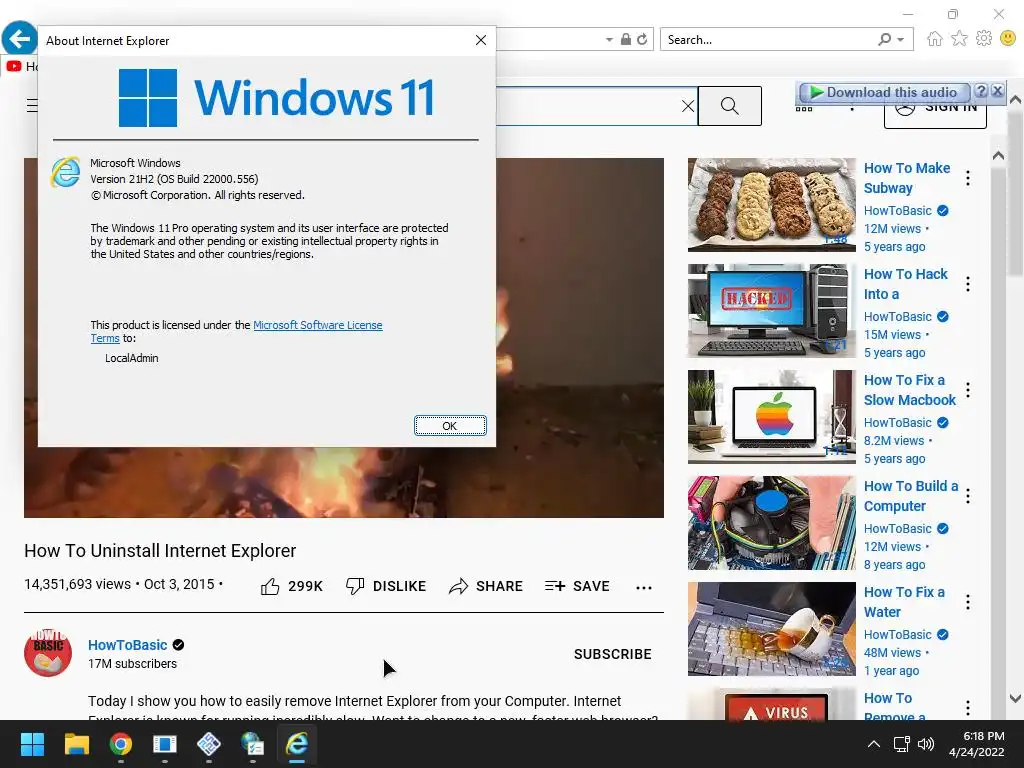The image size is (1024, 768).
Task: Open Favorites star icon
Action: click(959, 39)
